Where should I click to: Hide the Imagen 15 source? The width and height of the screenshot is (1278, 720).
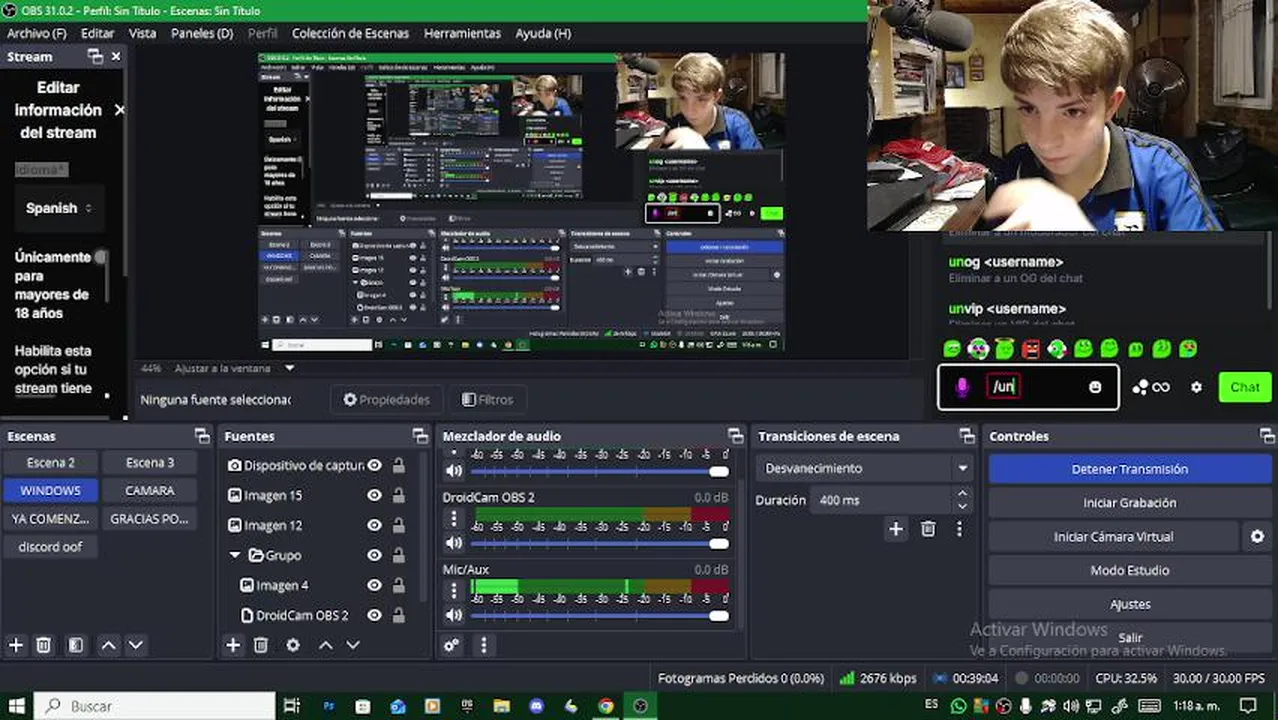374,496
